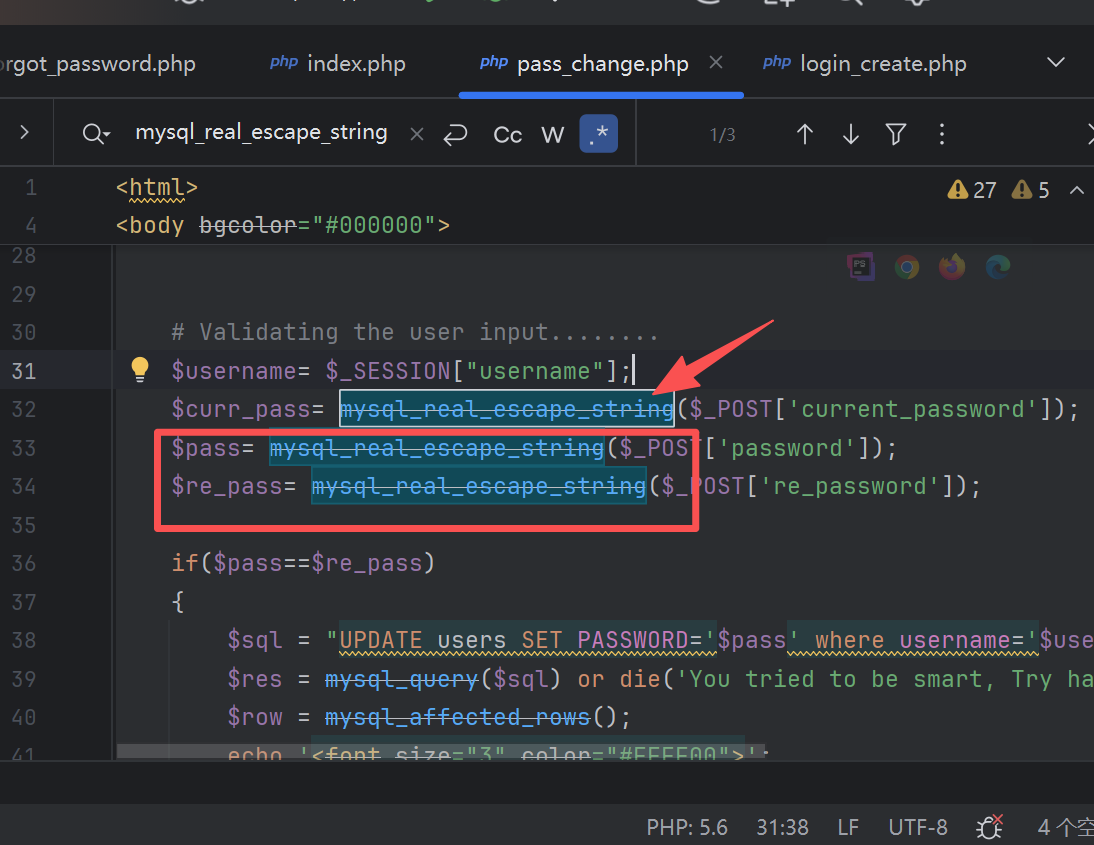Click the bgcolor attribute in body tag

pyautogui.click(x=248, y=225)
